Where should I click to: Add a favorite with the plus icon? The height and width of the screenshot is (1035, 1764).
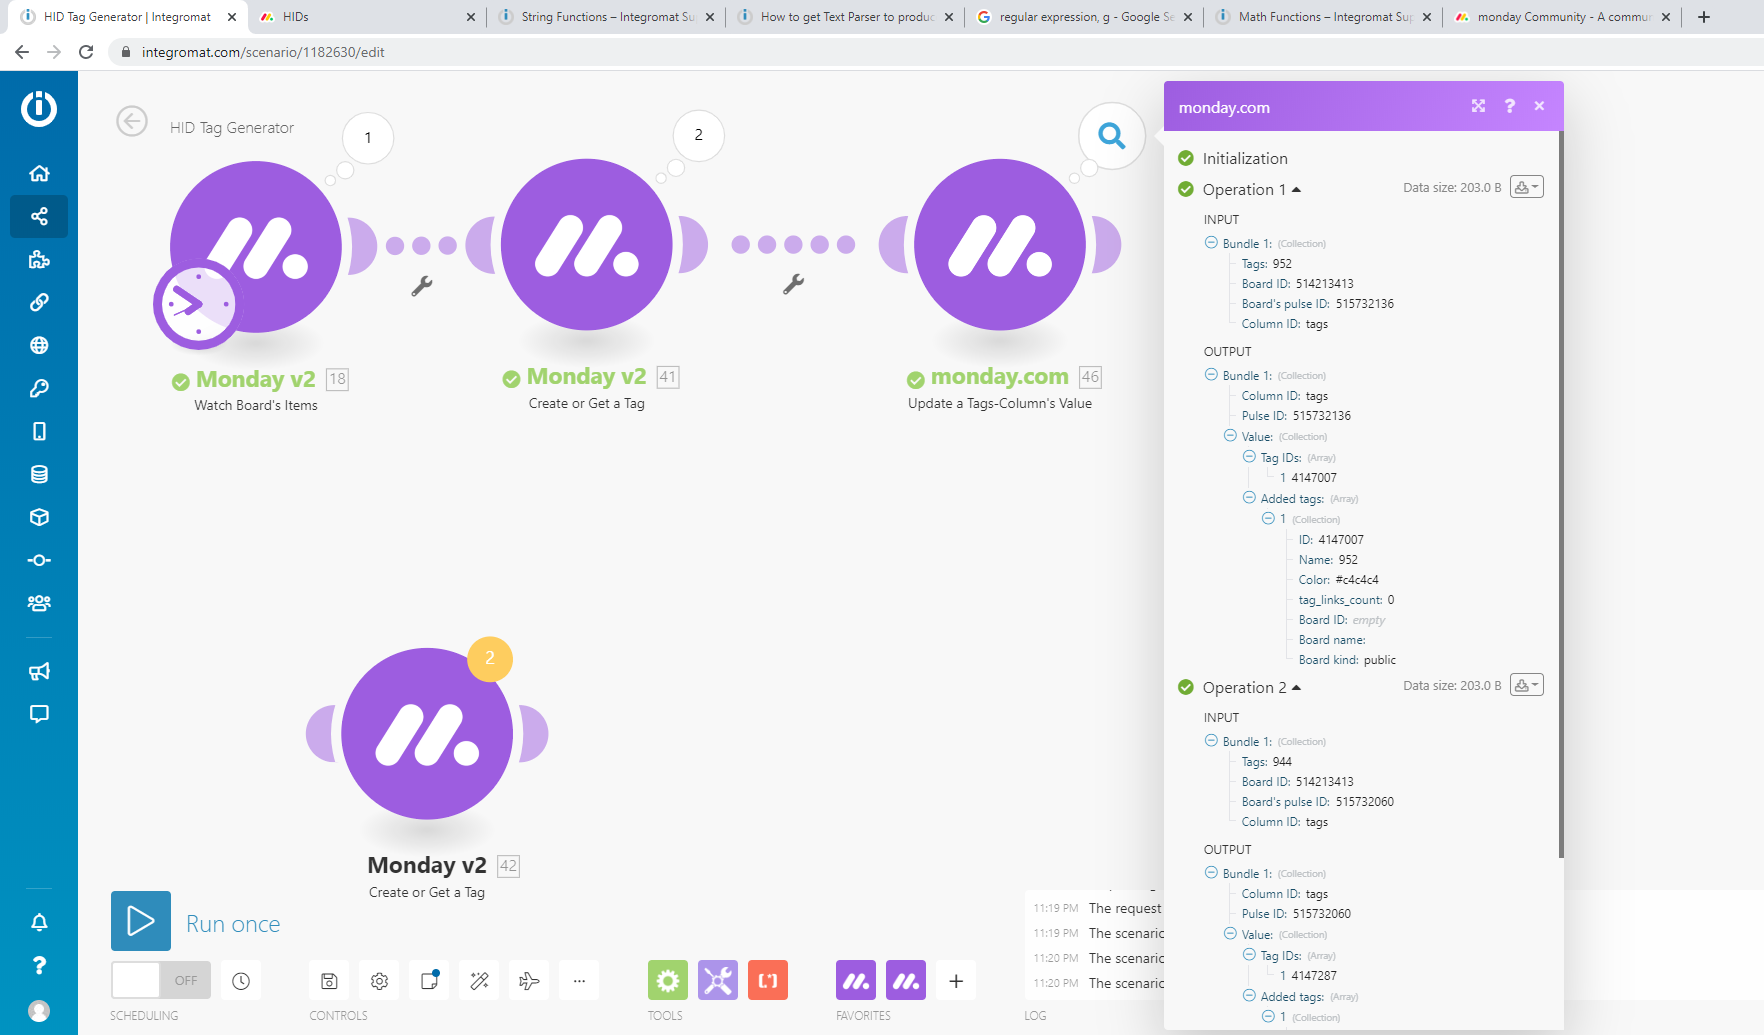(956, 981)
